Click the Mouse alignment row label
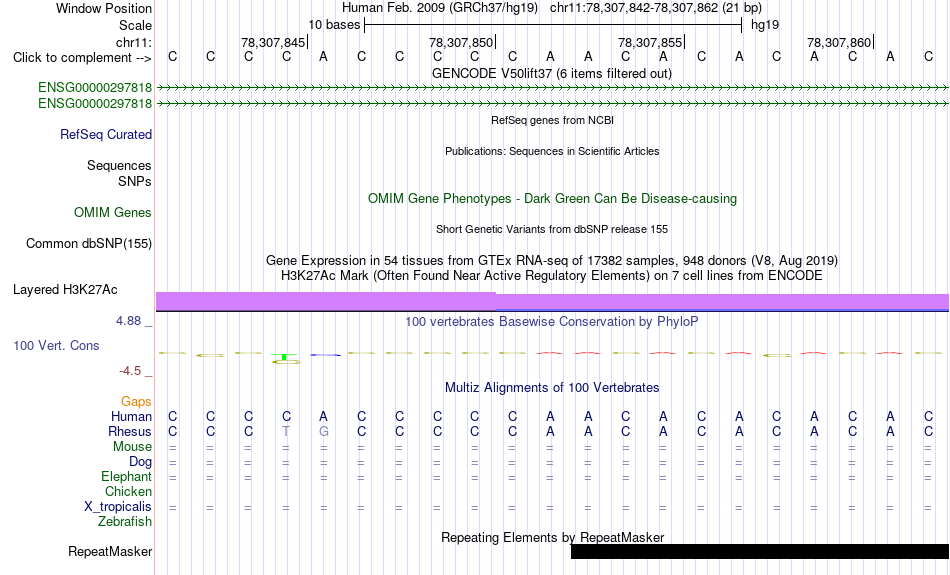The height and width of the screenshot is (575, 950). [x=132, y=447]
